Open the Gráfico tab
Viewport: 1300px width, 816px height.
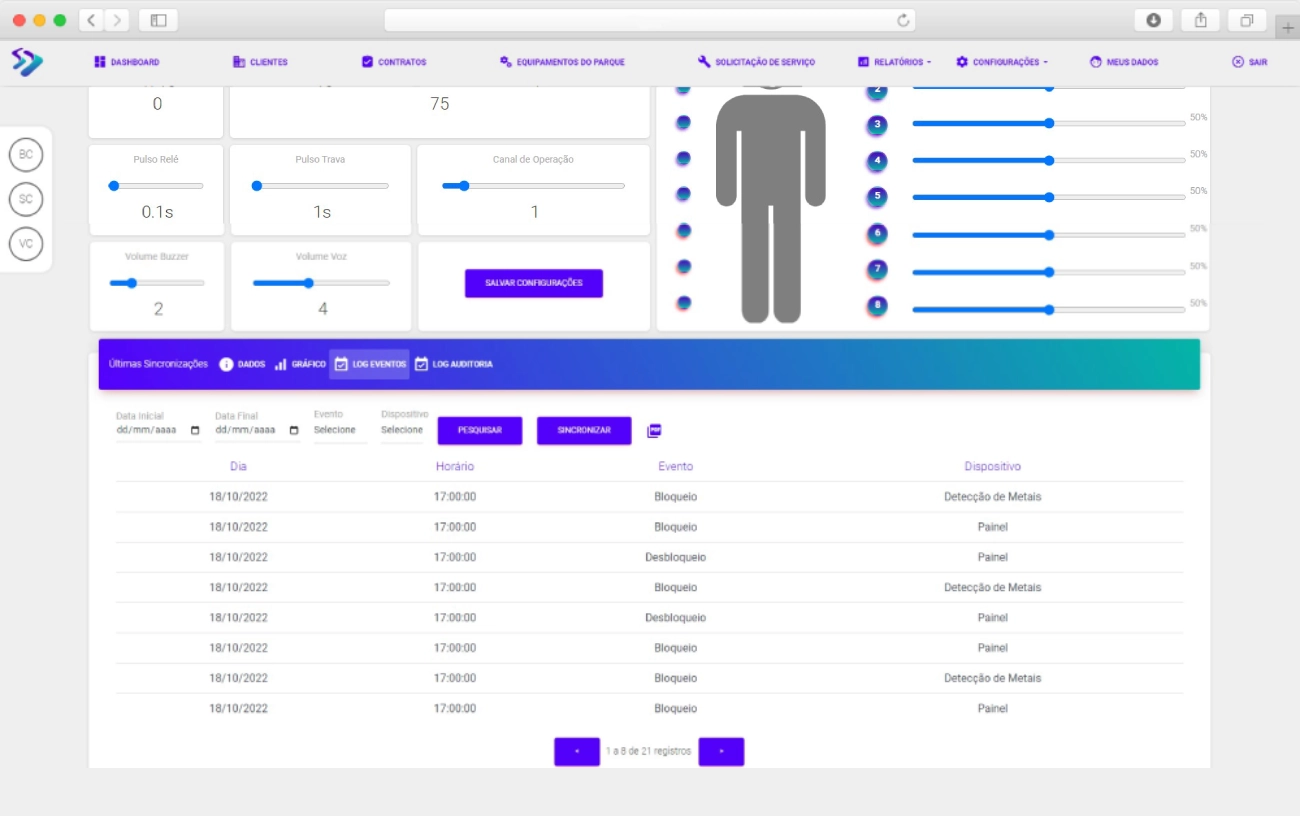[x=300, y=364]
